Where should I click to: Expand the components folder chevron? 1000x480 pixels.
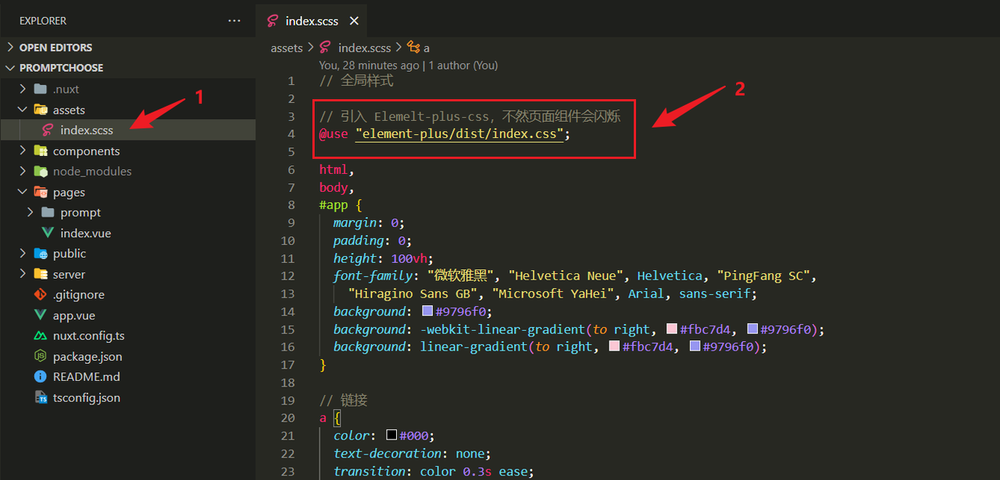[23, 151]
